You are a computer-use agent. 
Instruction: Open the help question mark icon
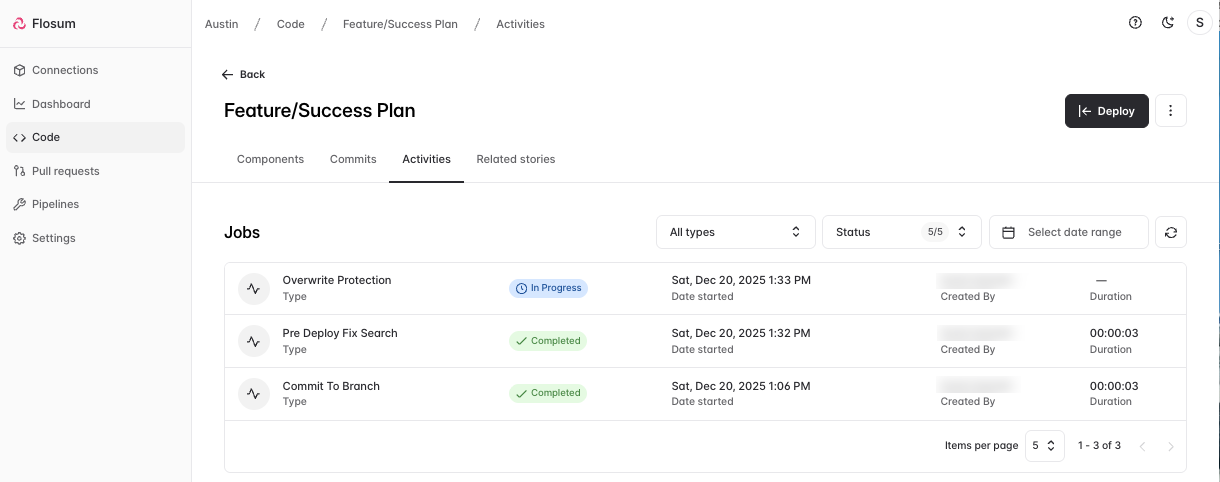pyautogui.click(x=1135, y=23)
